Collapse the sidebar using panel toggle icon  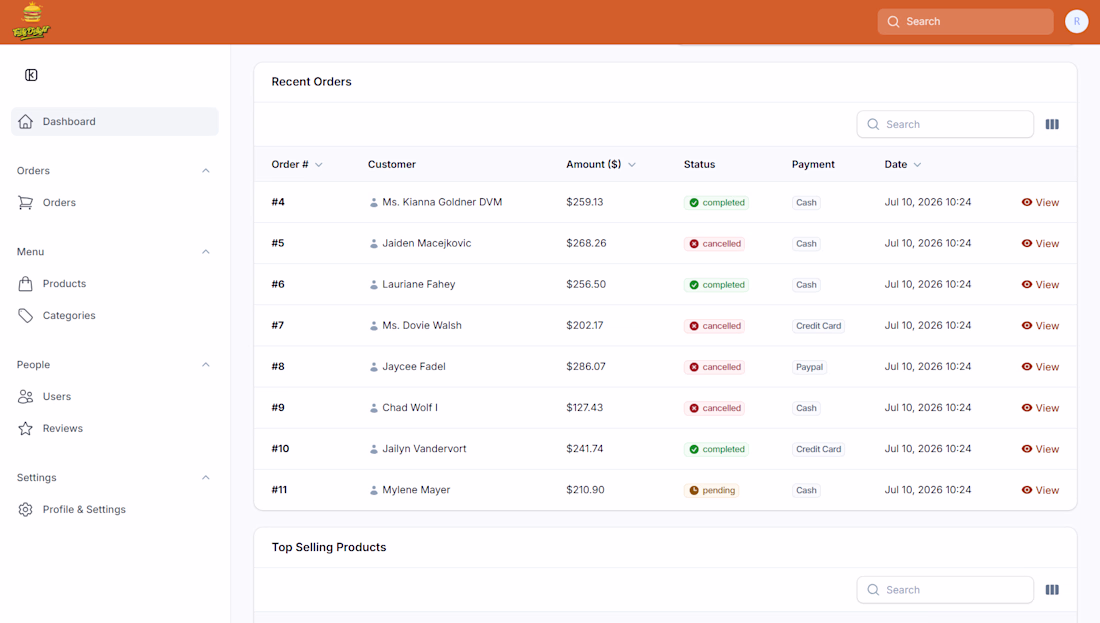point(31,75)
